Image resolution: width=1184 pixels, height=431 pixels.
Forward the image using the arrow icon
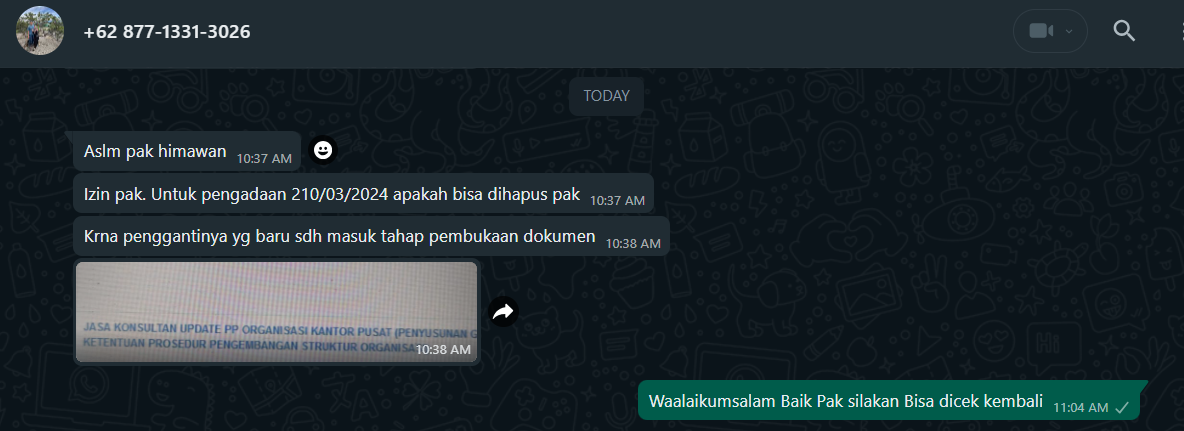[503, 312]
